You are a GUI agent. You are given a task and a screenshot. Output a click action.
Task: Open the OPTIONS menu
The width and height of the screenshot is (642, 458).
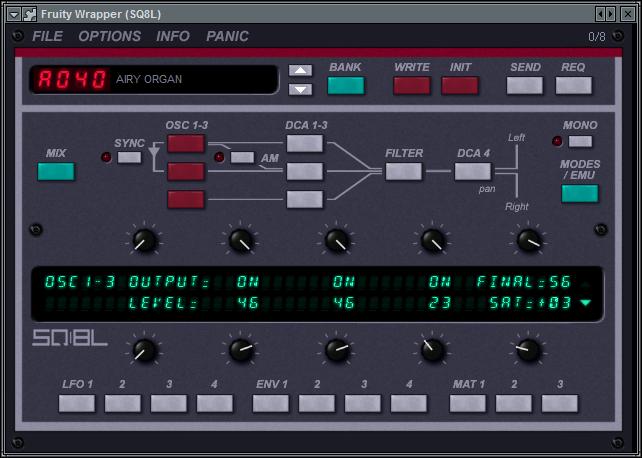109,36
